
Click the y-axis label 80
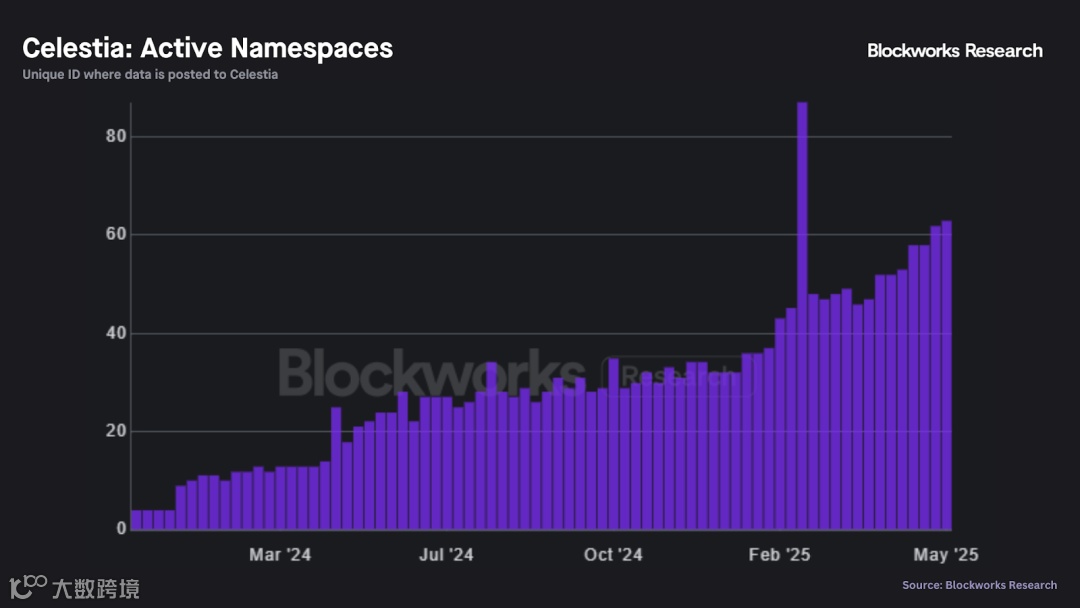coord(116,136)
